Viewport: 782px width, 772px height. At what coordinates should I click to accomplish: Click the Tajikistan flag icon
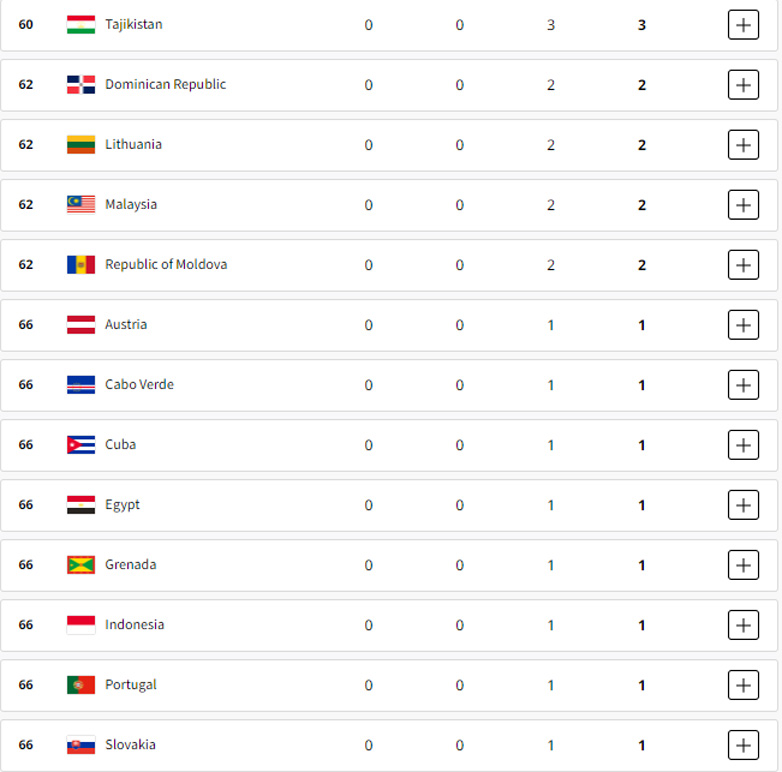81,25
